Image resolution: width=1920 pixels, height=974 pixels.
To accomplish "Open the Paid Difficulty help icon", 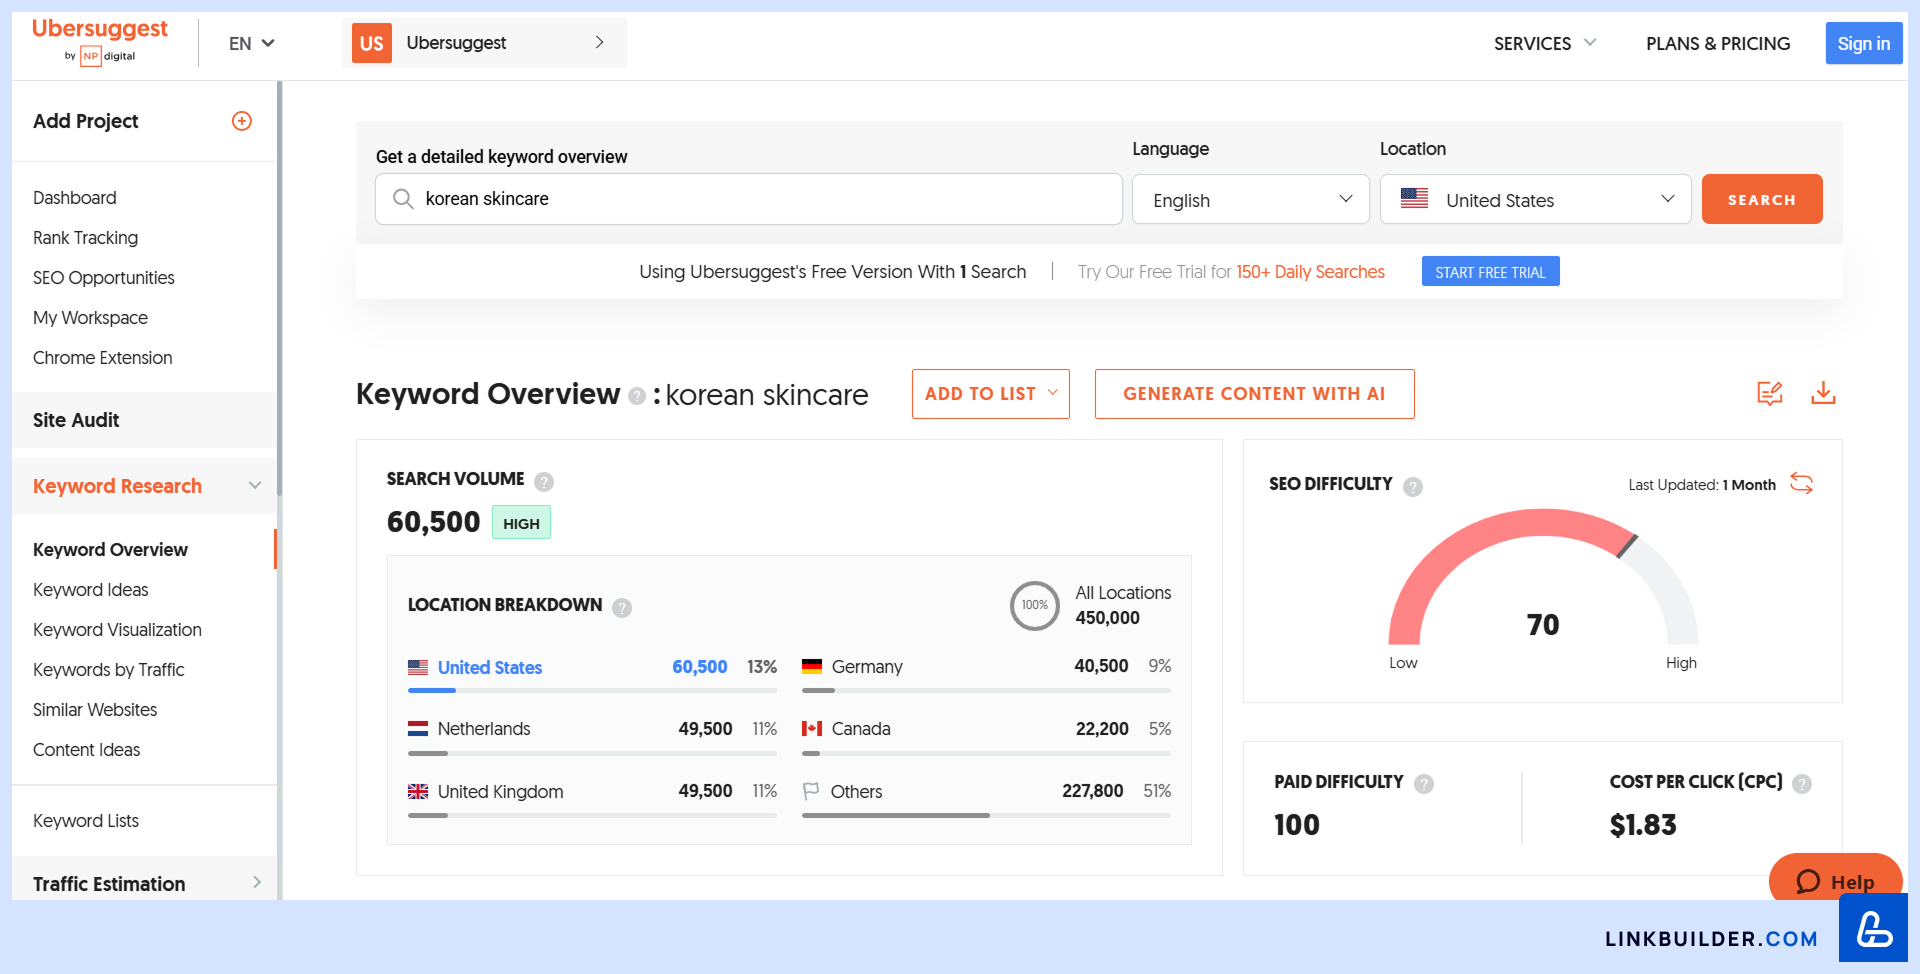I will (1424, 784).
